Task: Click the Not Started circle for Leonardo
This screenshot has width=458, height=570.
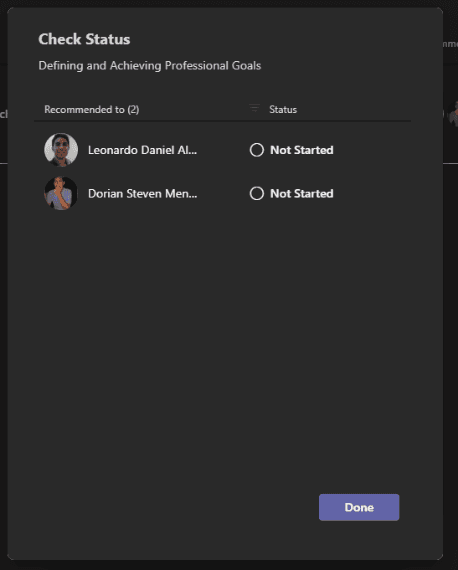Action: coord(257,150)
